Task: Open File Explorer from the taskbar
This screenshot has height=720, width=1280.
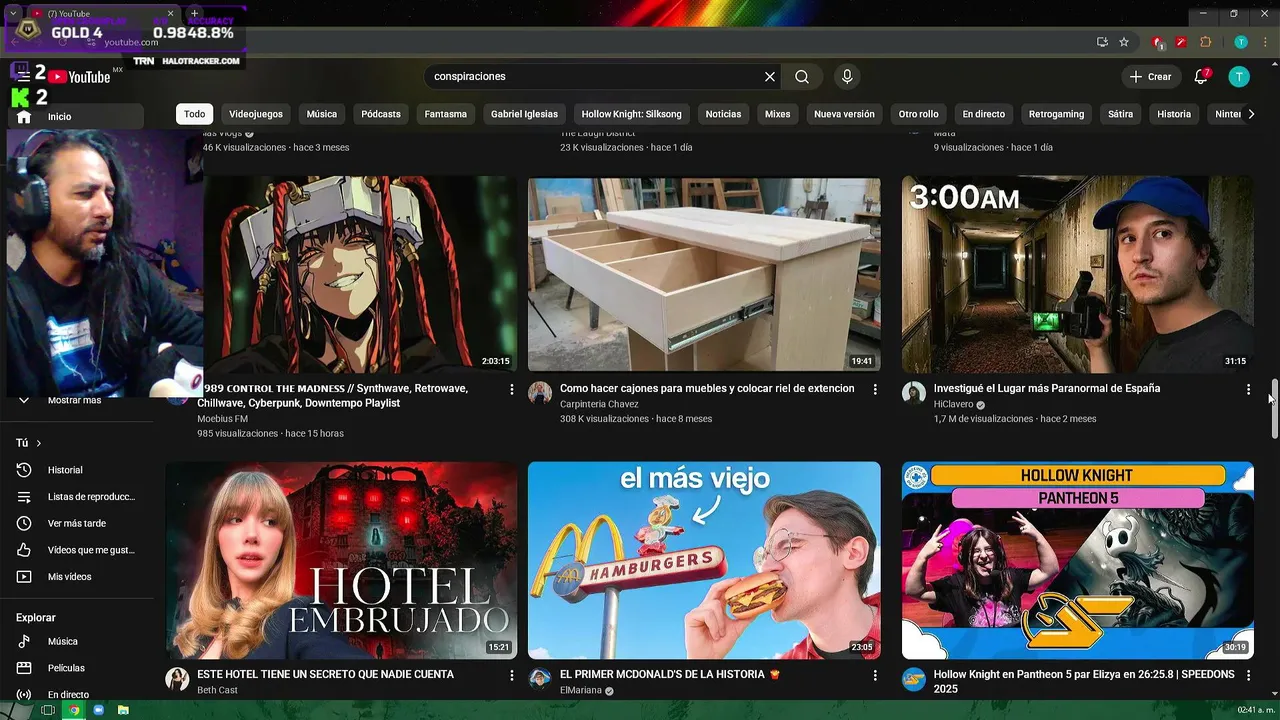Action: [x=123, y=710]
